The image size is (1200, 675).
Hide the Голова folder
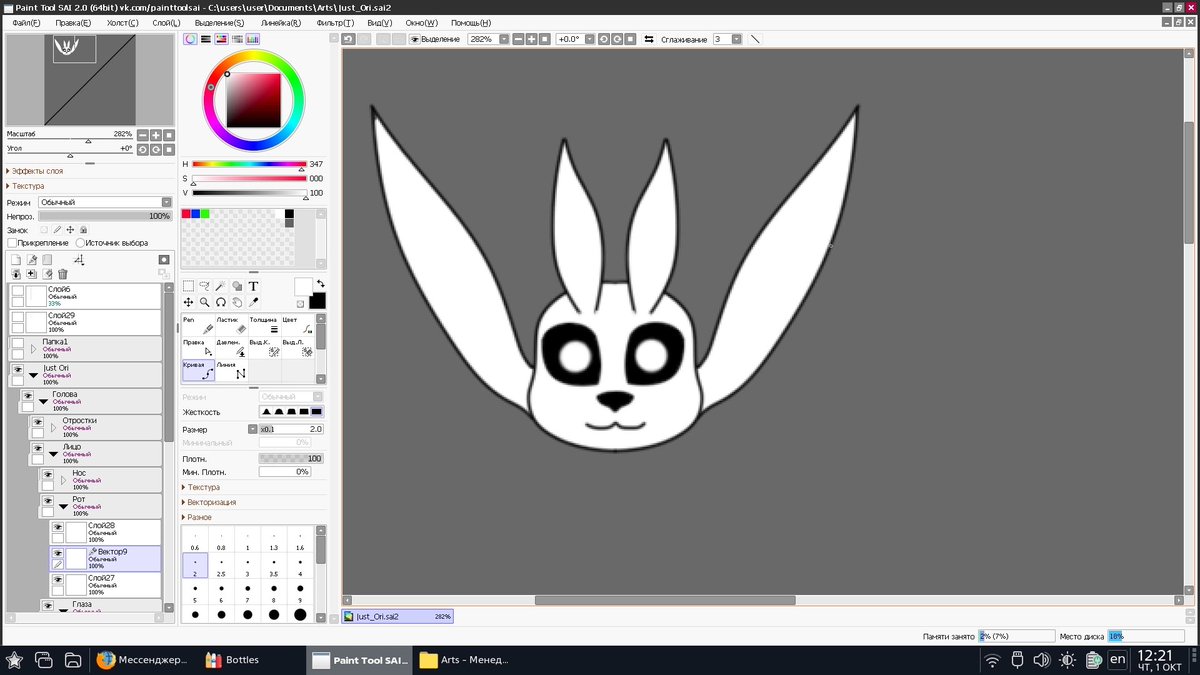pos(28,395)
